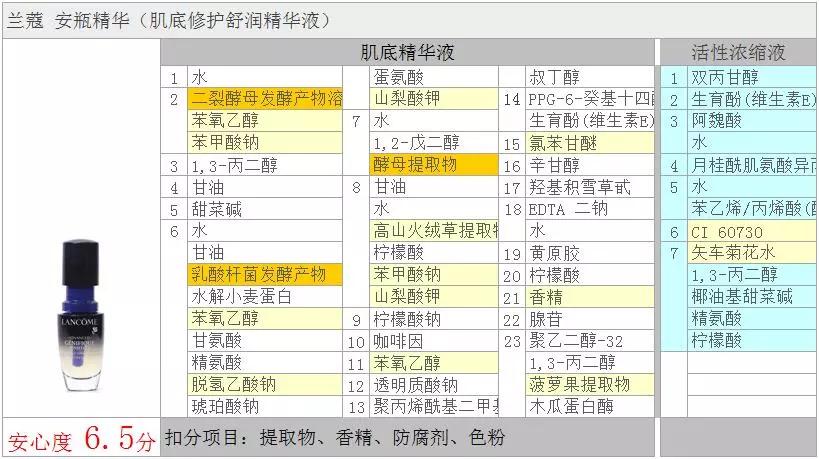
Task: Click 甘油 in row number 8
Action: (x=434, y=186)
